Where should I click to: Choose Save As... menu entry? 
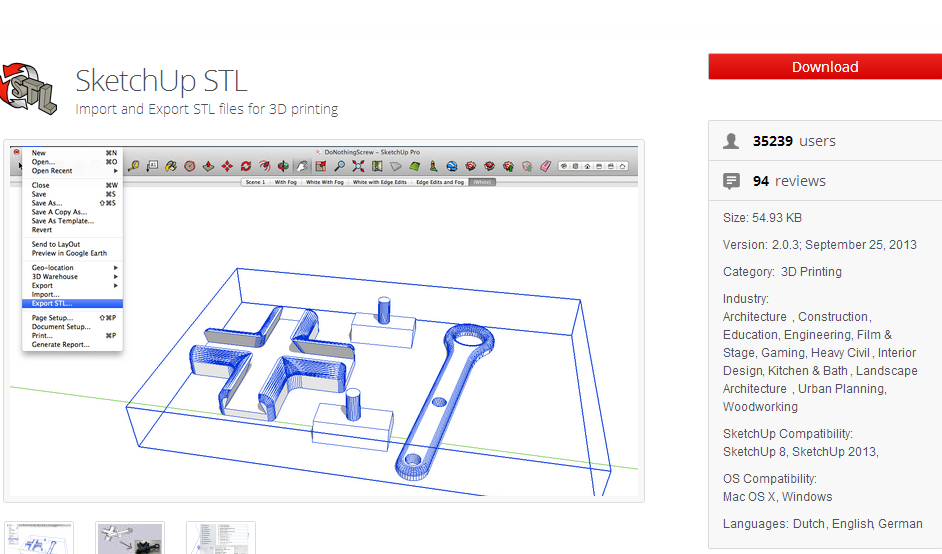72,203
